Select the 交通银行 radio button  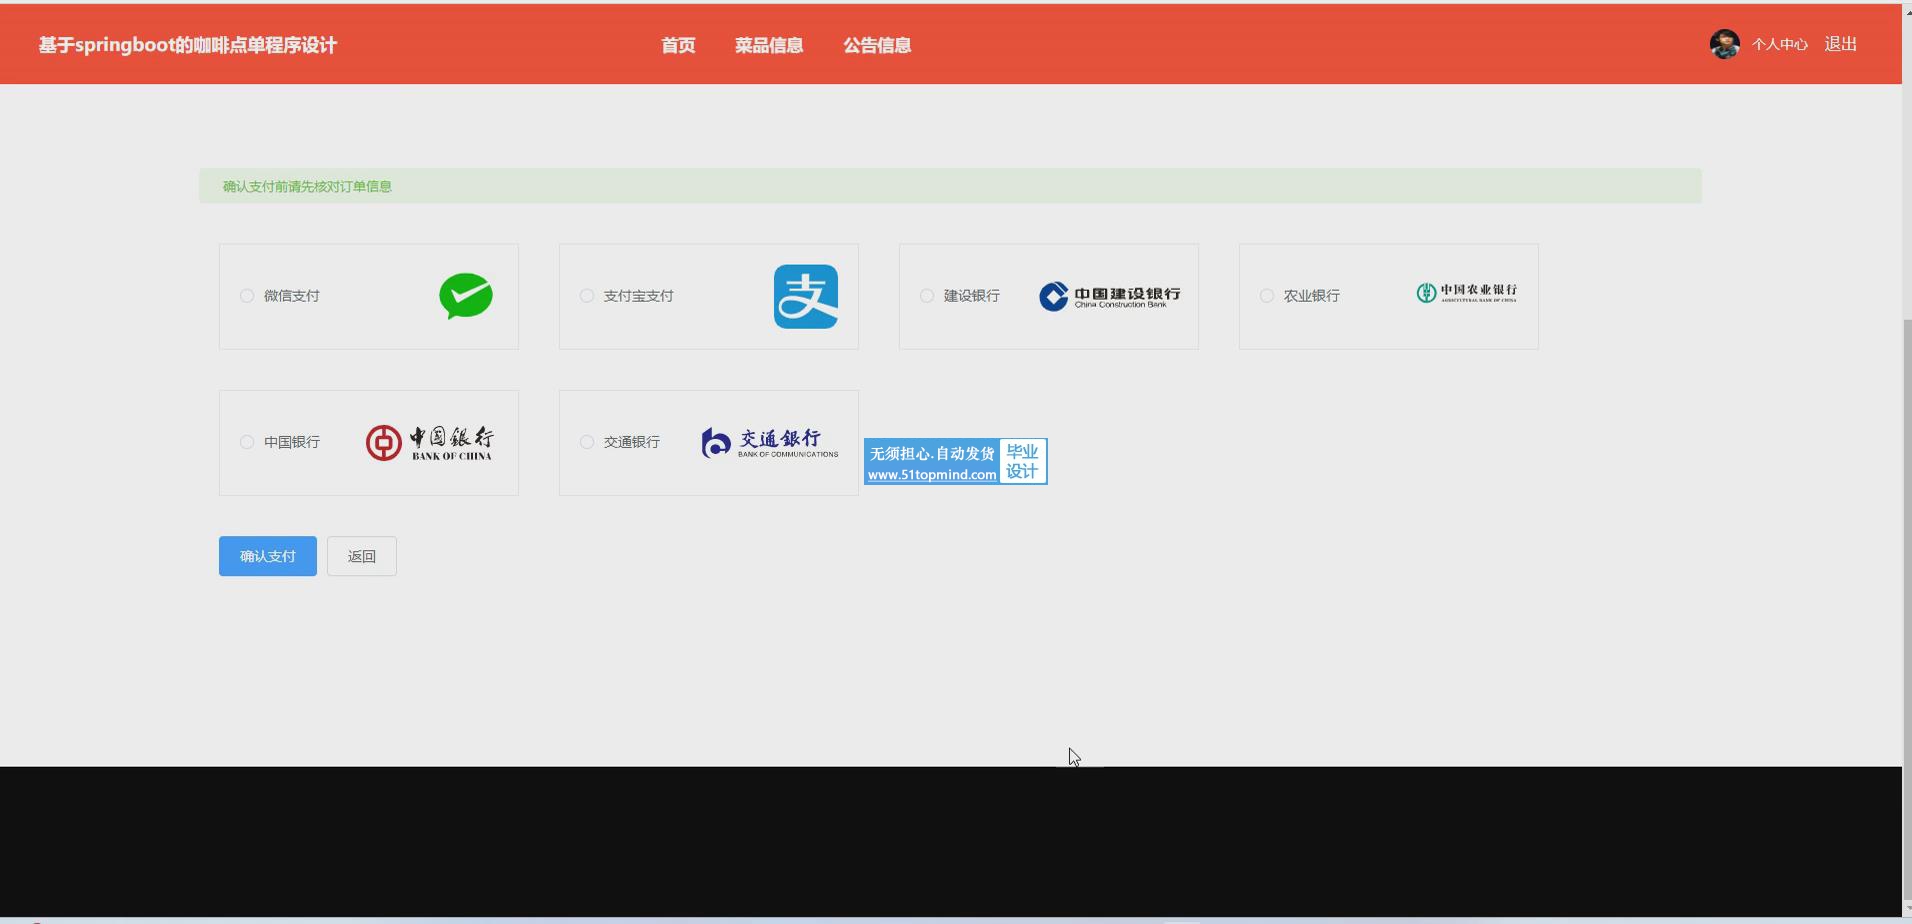coord(587,442)
